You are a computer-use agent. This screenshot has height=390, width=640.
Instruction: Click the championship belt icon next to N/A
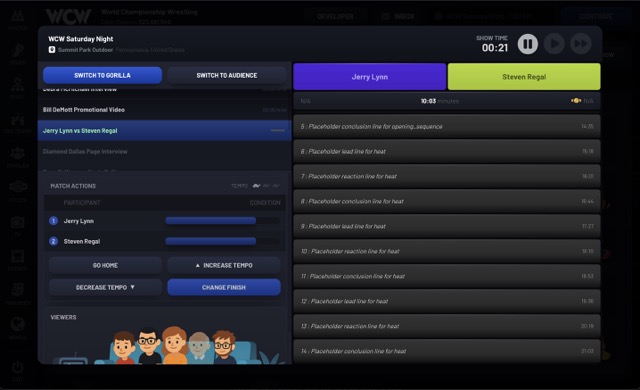click(576, 101)
